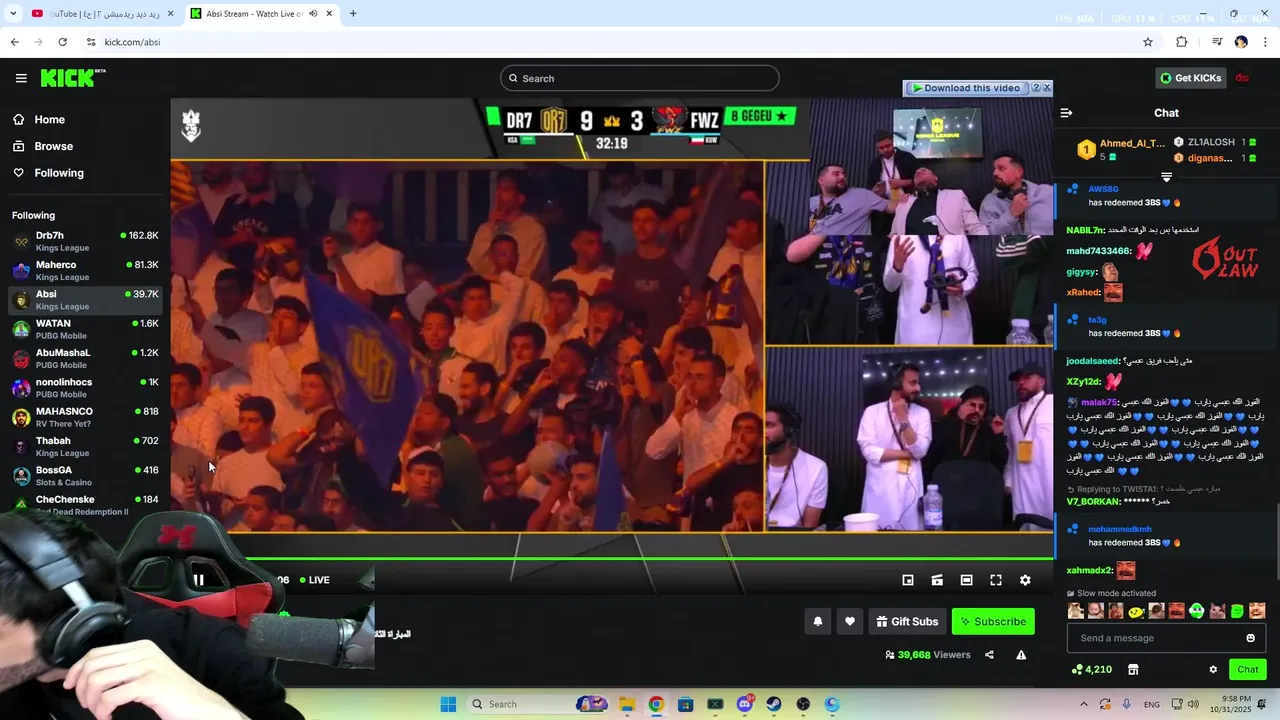
Task: Open Windows Start menu
Action: (x=448, y=704)
